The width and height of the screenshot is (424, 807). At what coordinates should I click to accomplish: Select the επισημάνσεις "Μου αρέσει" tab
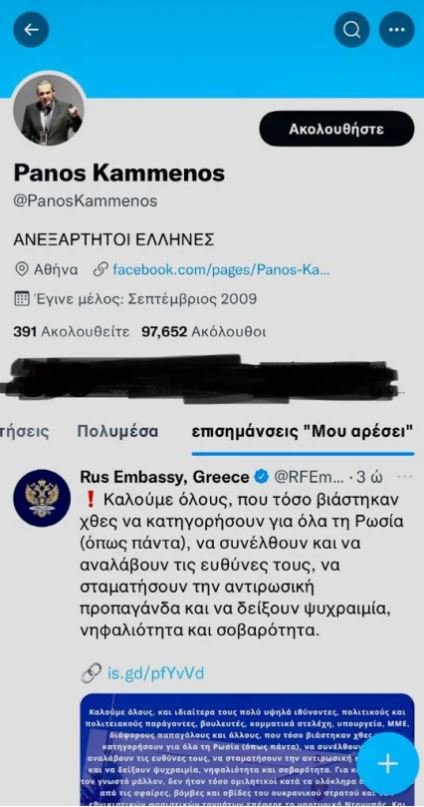click(303, 431)
